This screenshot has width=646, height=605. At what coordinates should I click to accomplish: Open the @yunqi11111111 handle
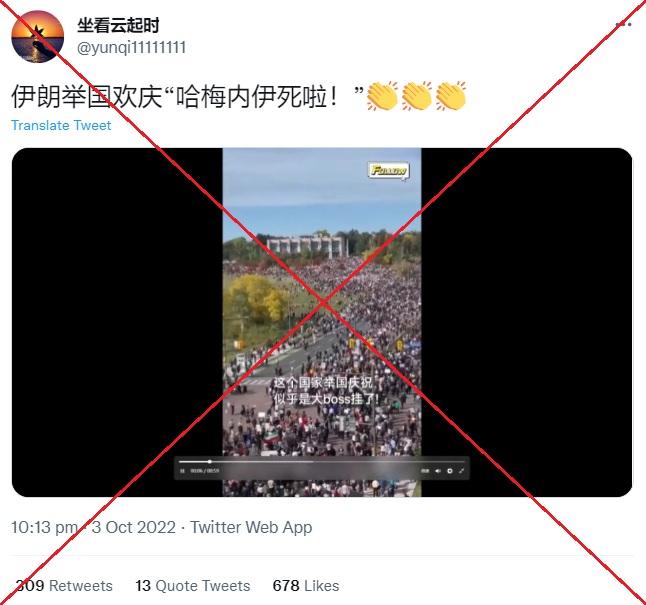(131, 48)
